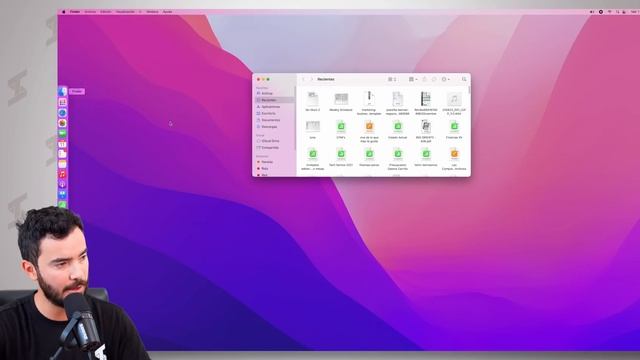640x360 pixels.
Task: Open the Ayuda menu
Action: (167, 12)
